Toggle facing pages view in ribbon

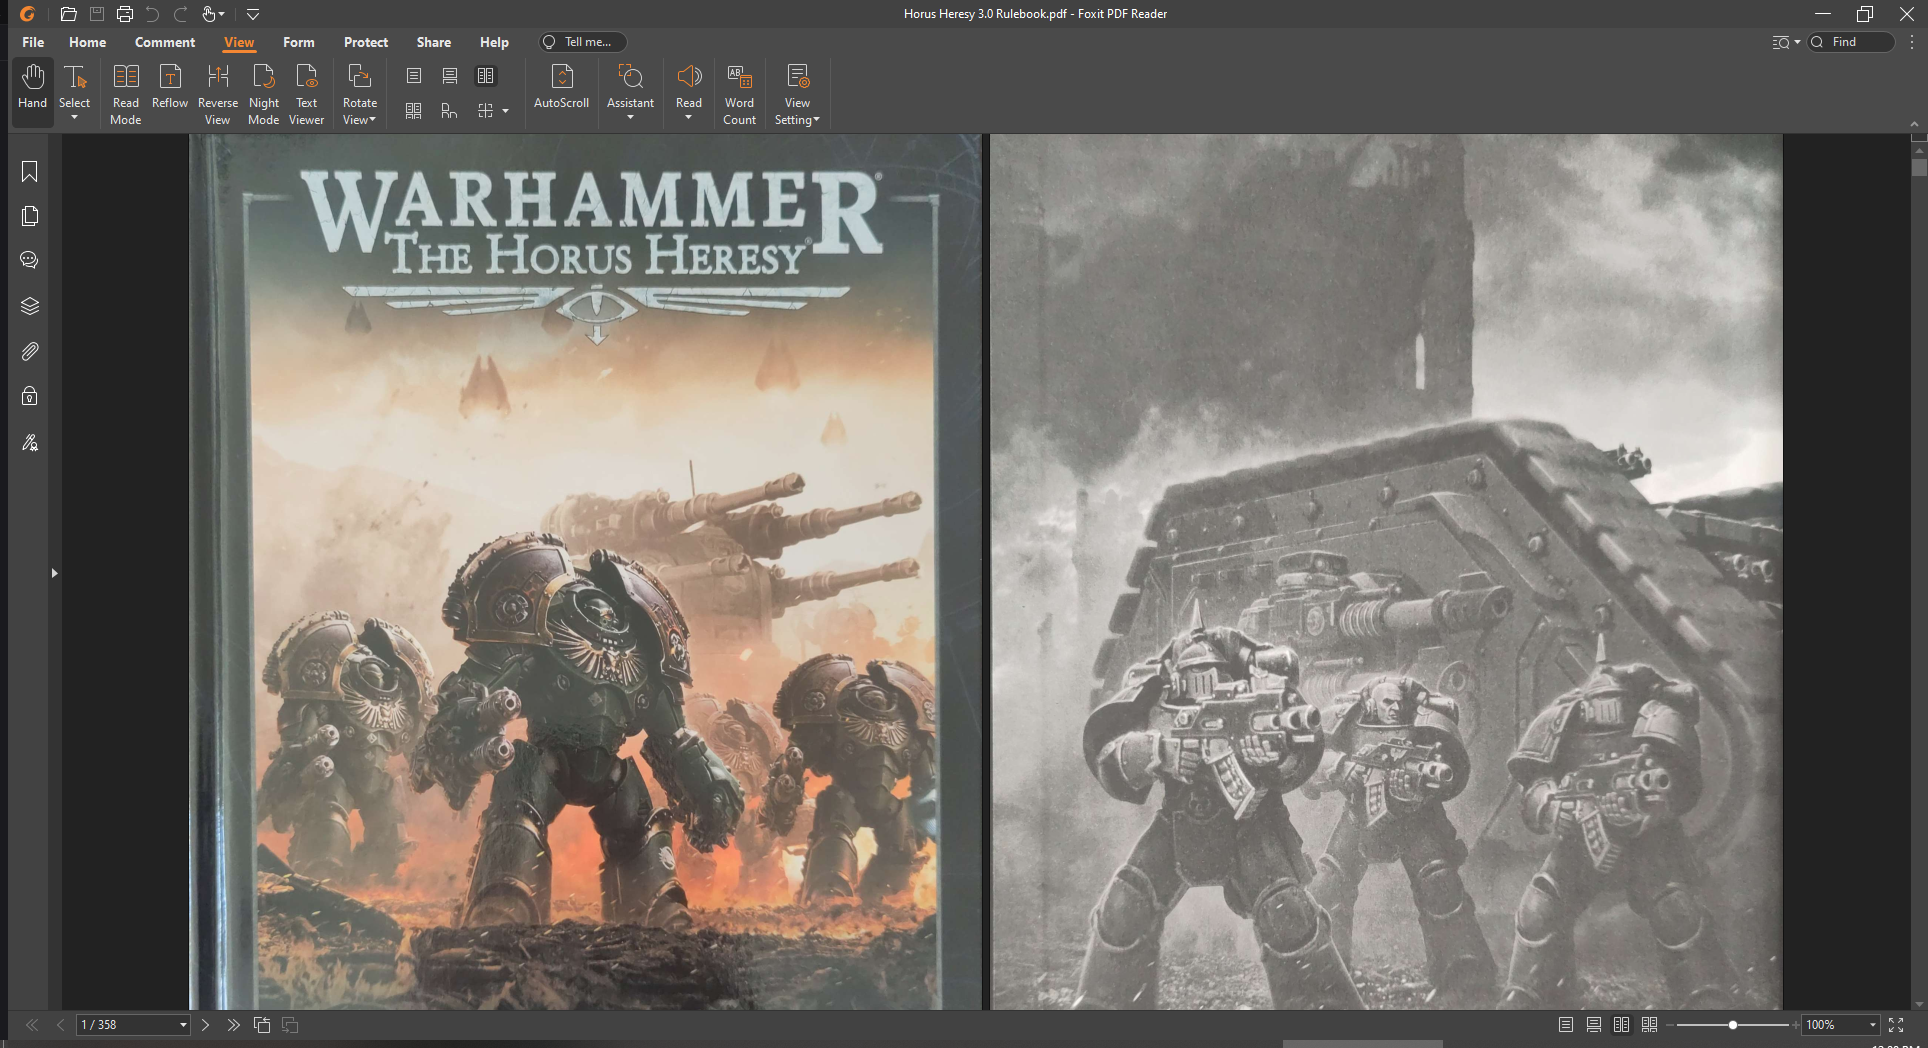[x=486, y=76]
